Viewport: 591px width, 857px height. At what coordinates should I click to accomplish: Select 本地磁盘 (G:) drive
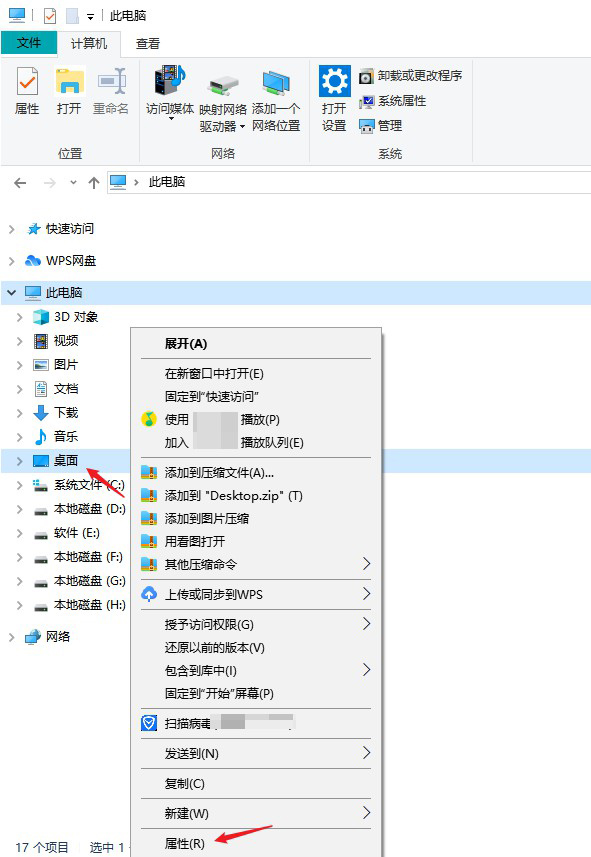[80, 581]
